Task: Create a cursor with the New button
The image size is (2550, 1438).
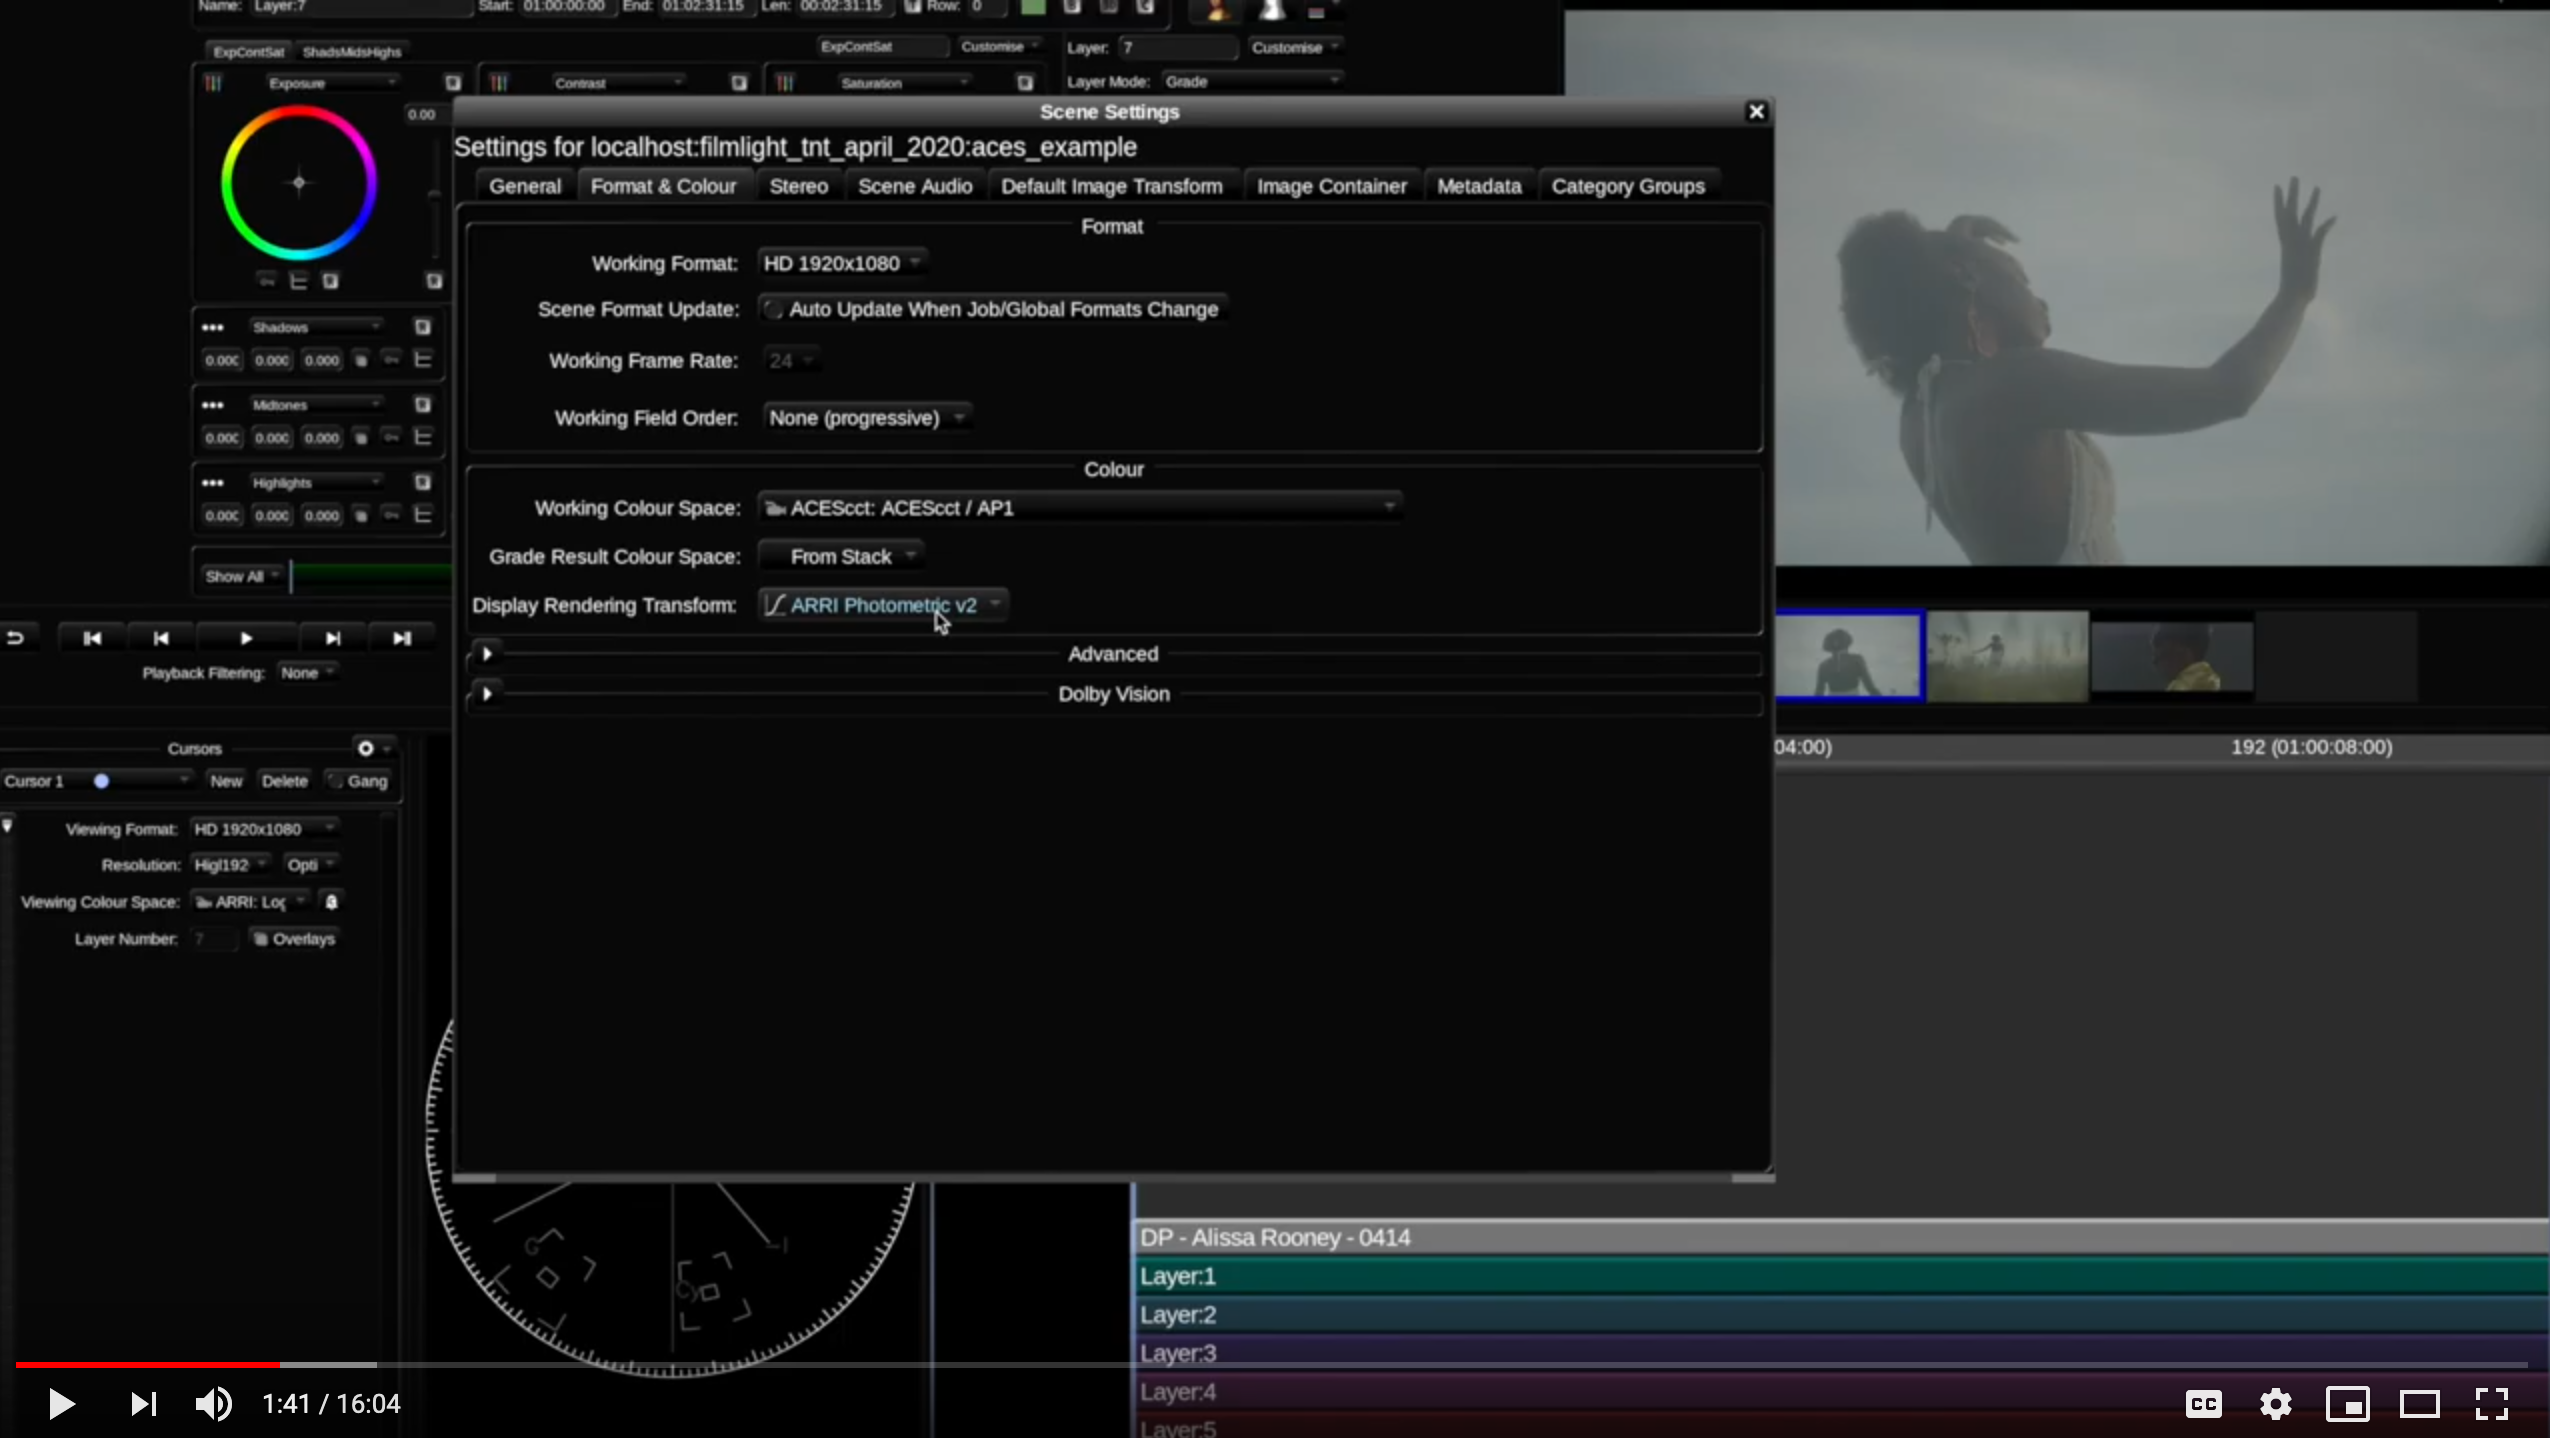Action: [226, 781]
